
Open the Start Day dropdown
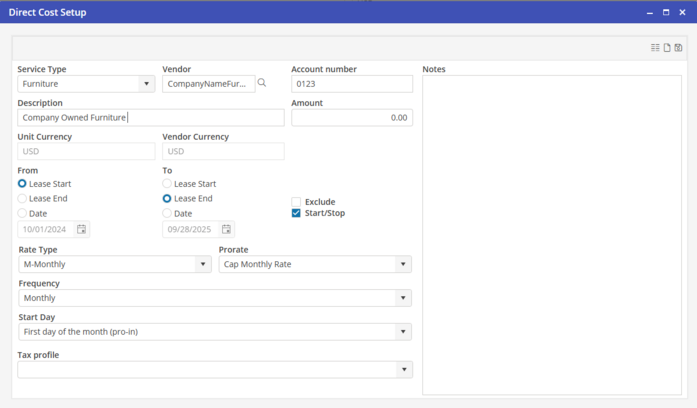pyautogui.click(x=403, y=332)
